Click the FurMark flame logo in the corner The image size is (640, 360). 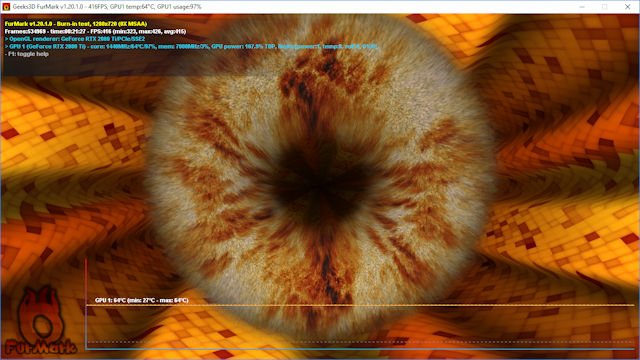40,314
